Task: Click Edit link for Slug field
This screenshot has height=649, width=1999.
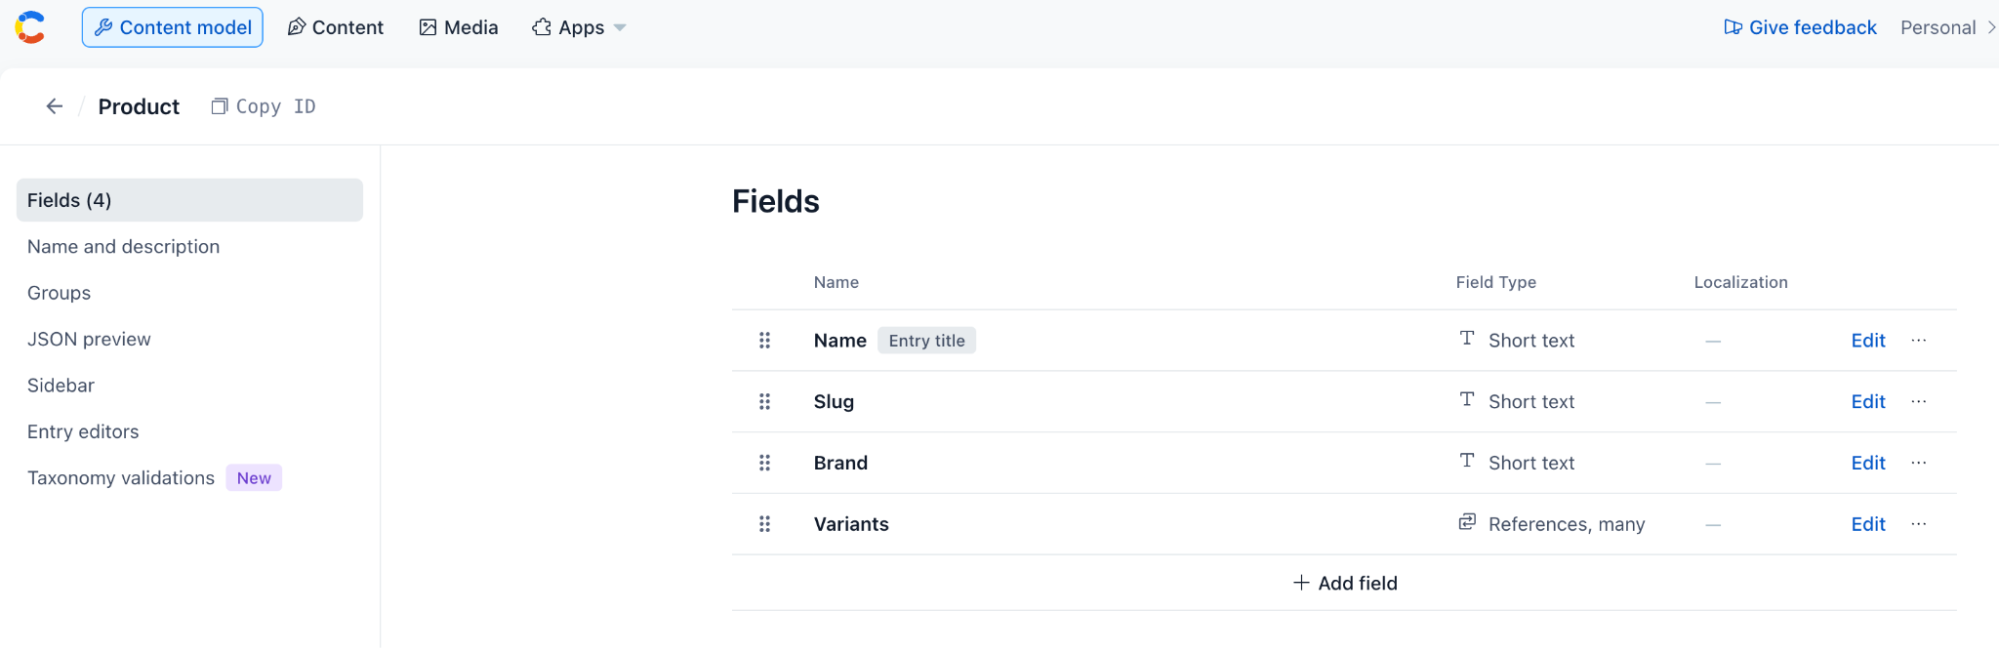Action: 1867,401
